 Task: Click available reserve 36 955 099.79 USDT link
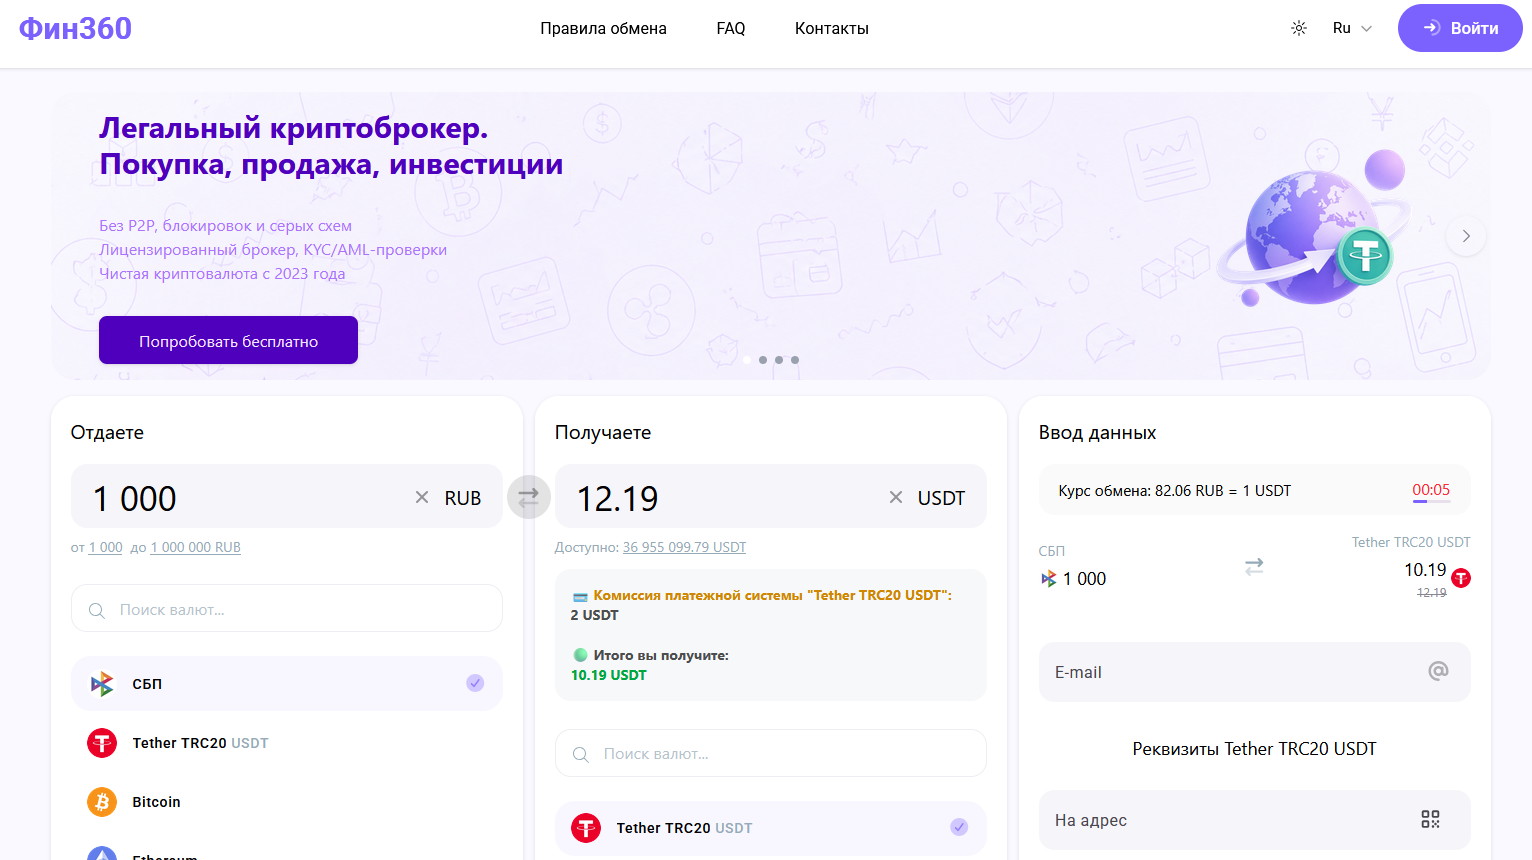[x=684, y=547]
